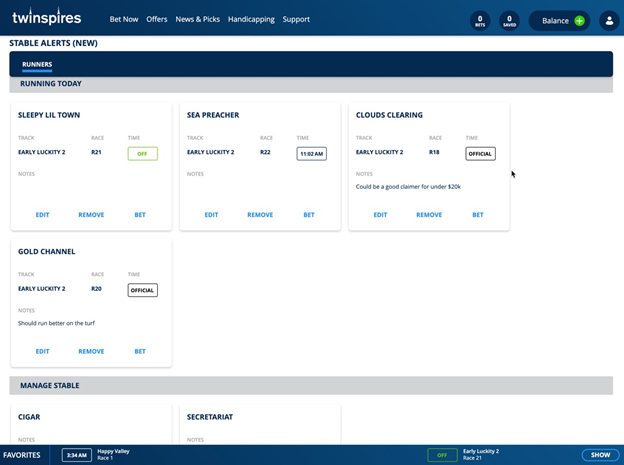Viewport: 624px width, 465px height.
Task: Edit the Gold Channel runner
Action: coord(43,351)
